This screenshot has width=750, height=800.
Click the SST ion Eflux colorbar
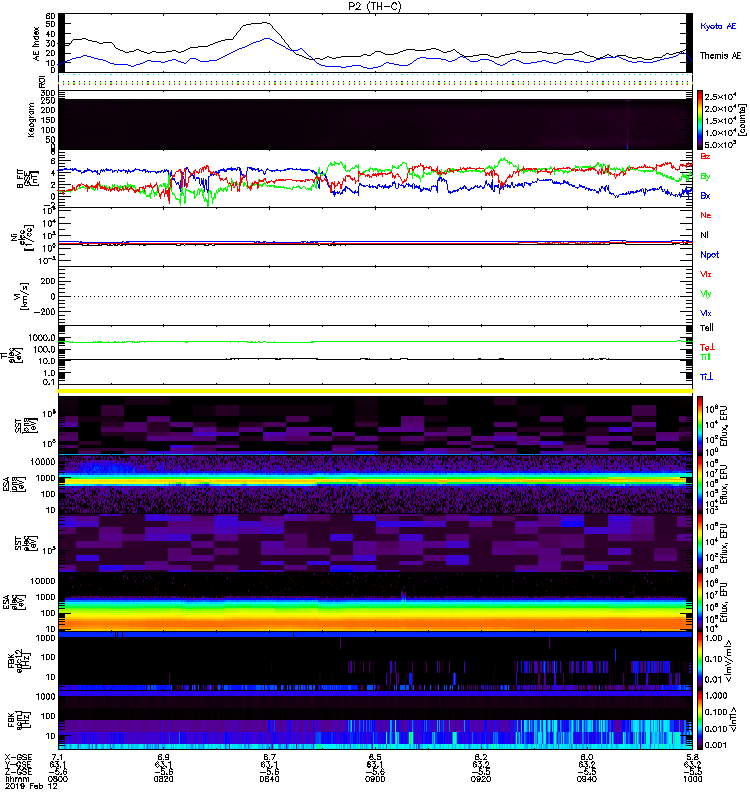[699, 425]
